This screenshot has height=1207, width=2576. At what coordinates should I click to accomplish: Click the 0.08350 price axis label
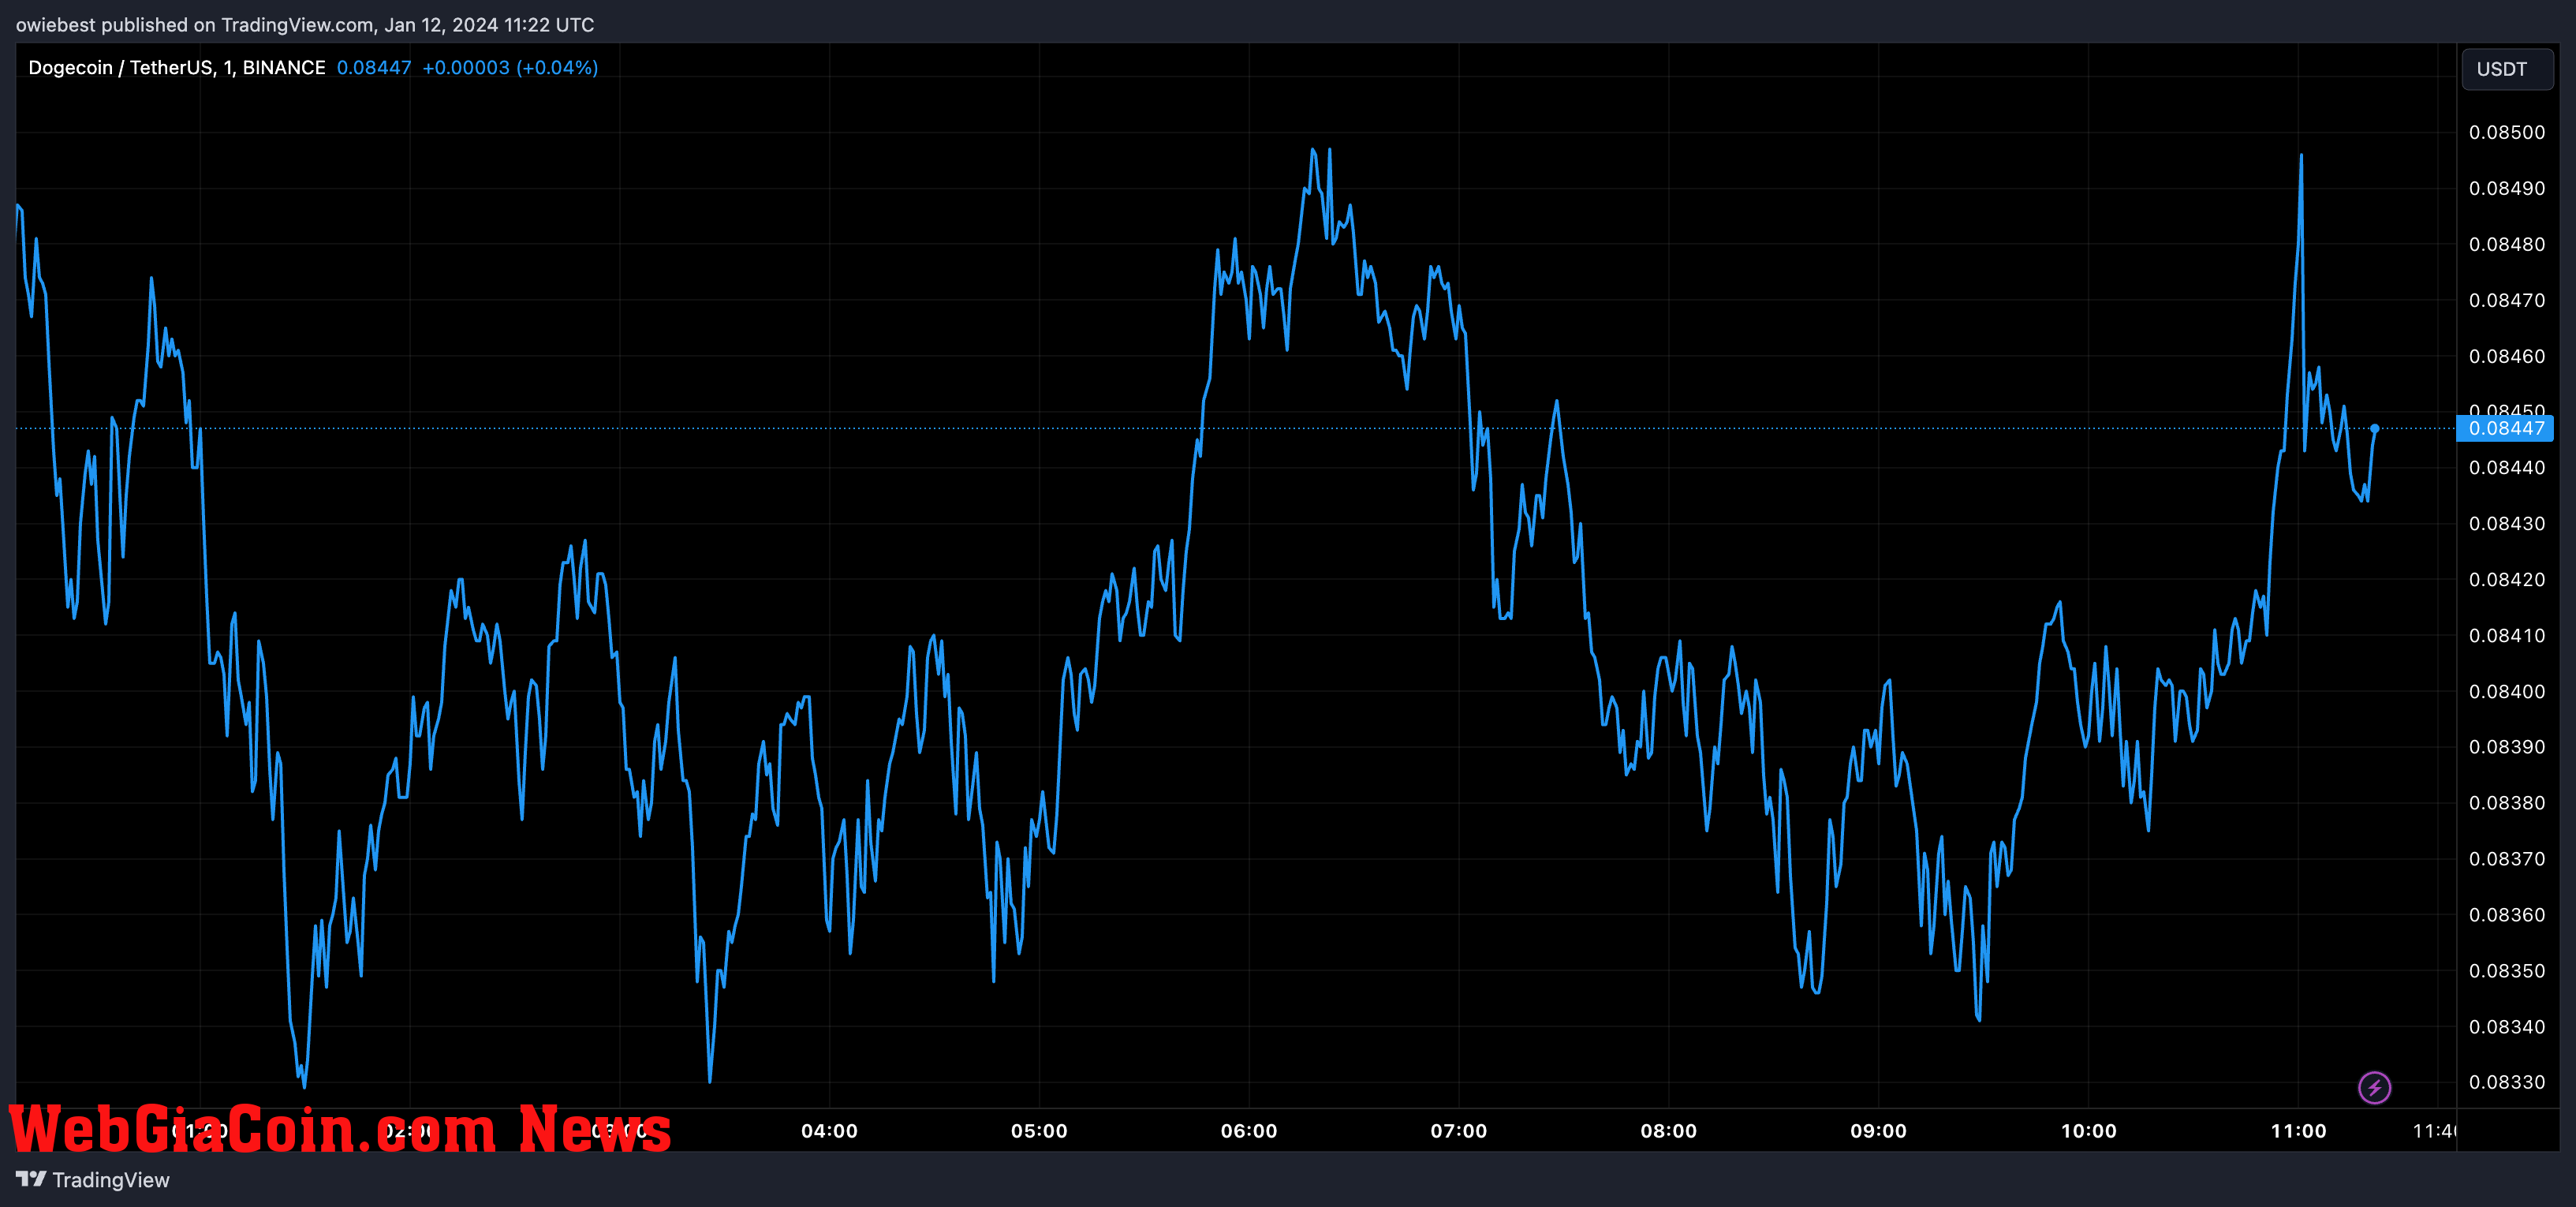(2506, 971)
